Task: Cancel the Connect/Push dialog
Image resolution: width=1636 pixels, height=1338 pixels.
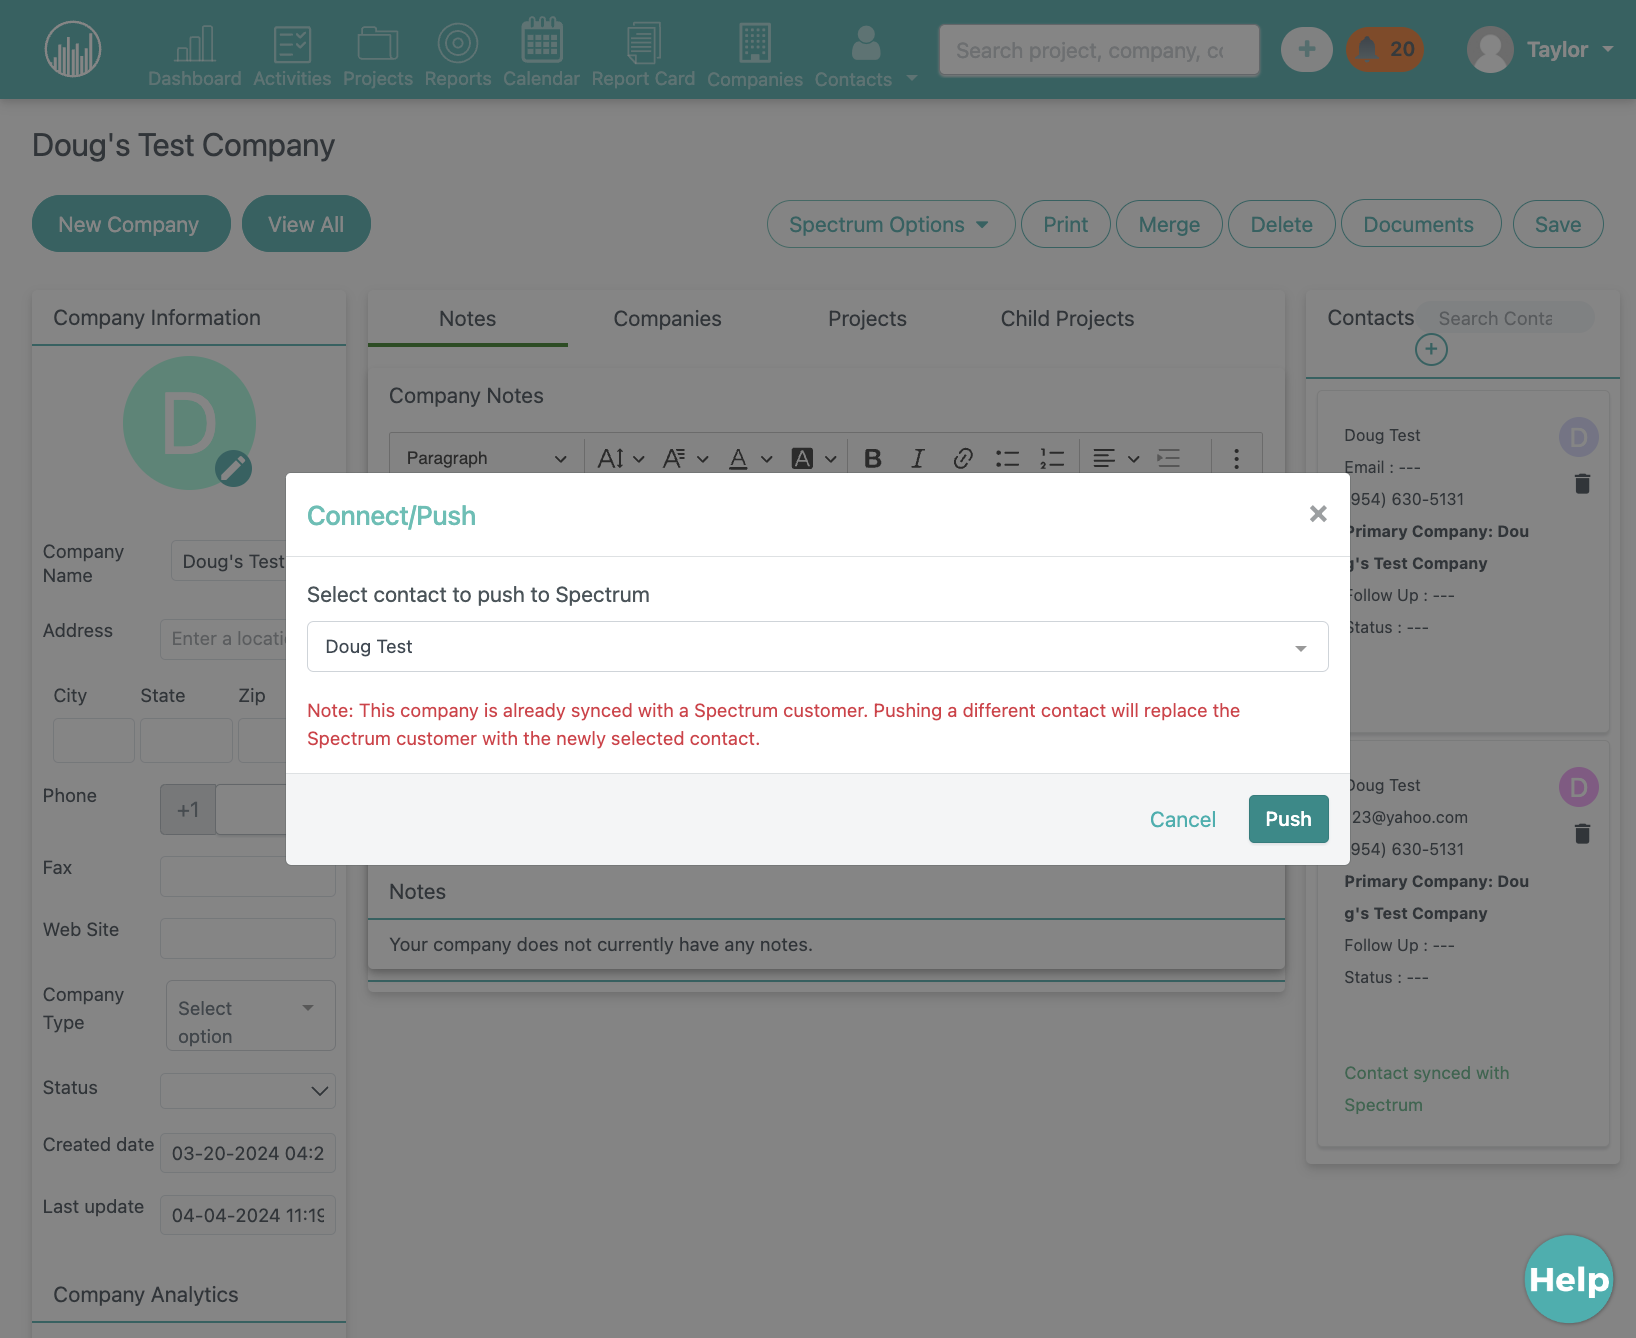Action: (1182, 819)
